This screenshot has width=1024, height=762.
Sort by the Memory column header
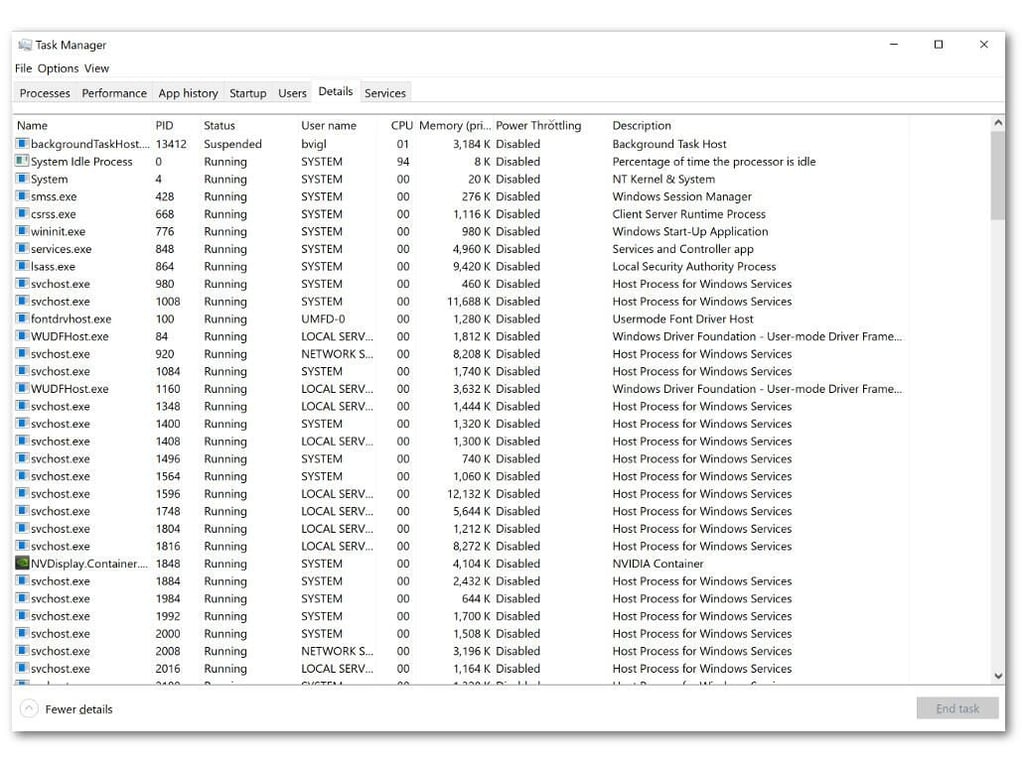click(455, 125)
